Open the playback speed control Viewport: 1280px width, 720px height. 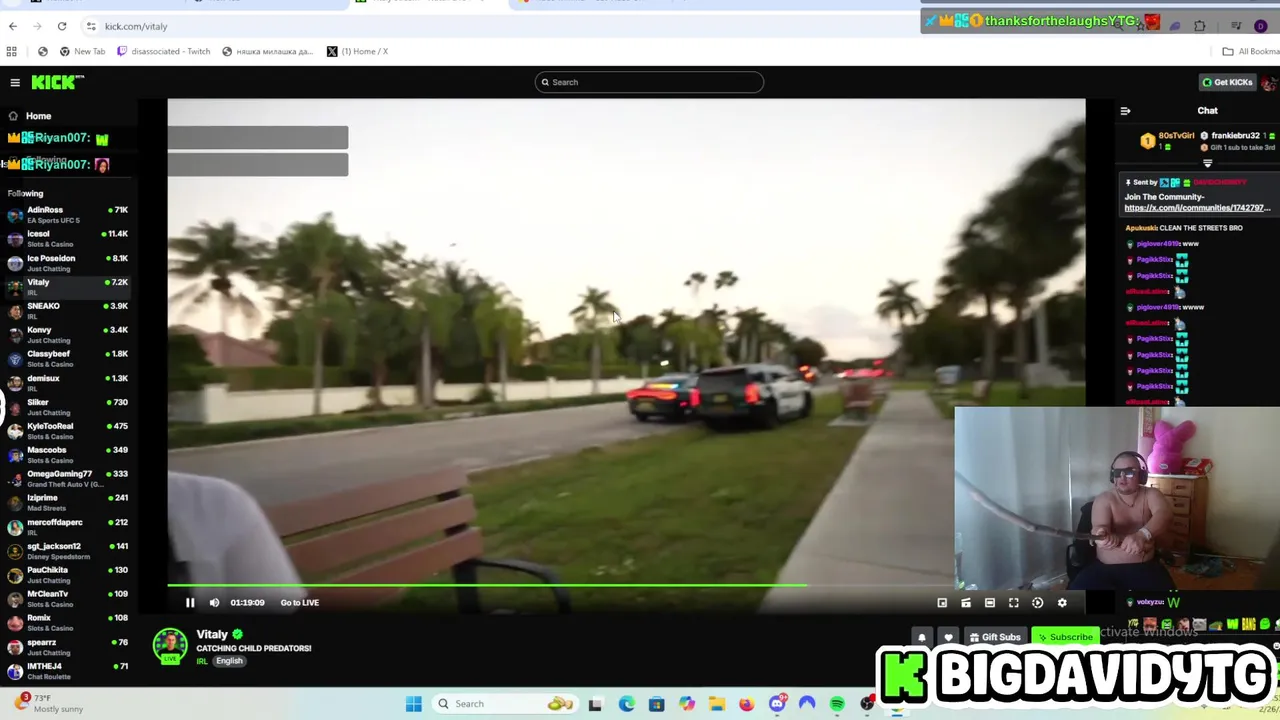(x=1038, y=603)
